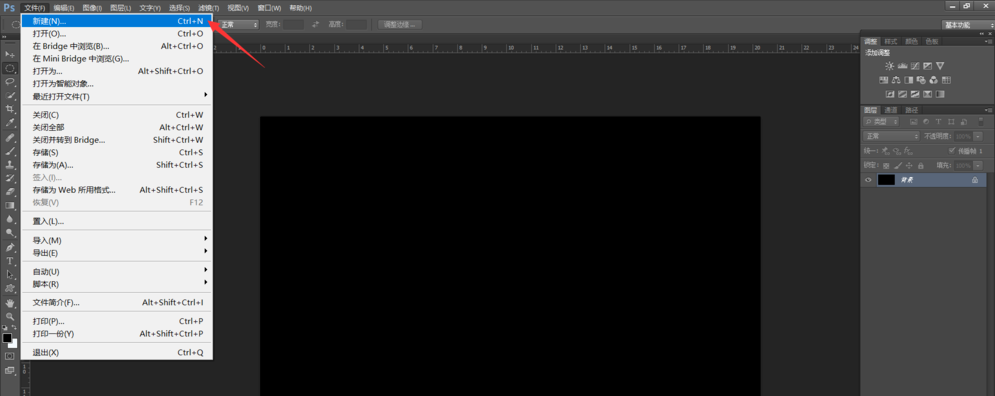The image size is (995, 396).
Task: Toggle lock transparent pixels
Action: click(886, 166)
